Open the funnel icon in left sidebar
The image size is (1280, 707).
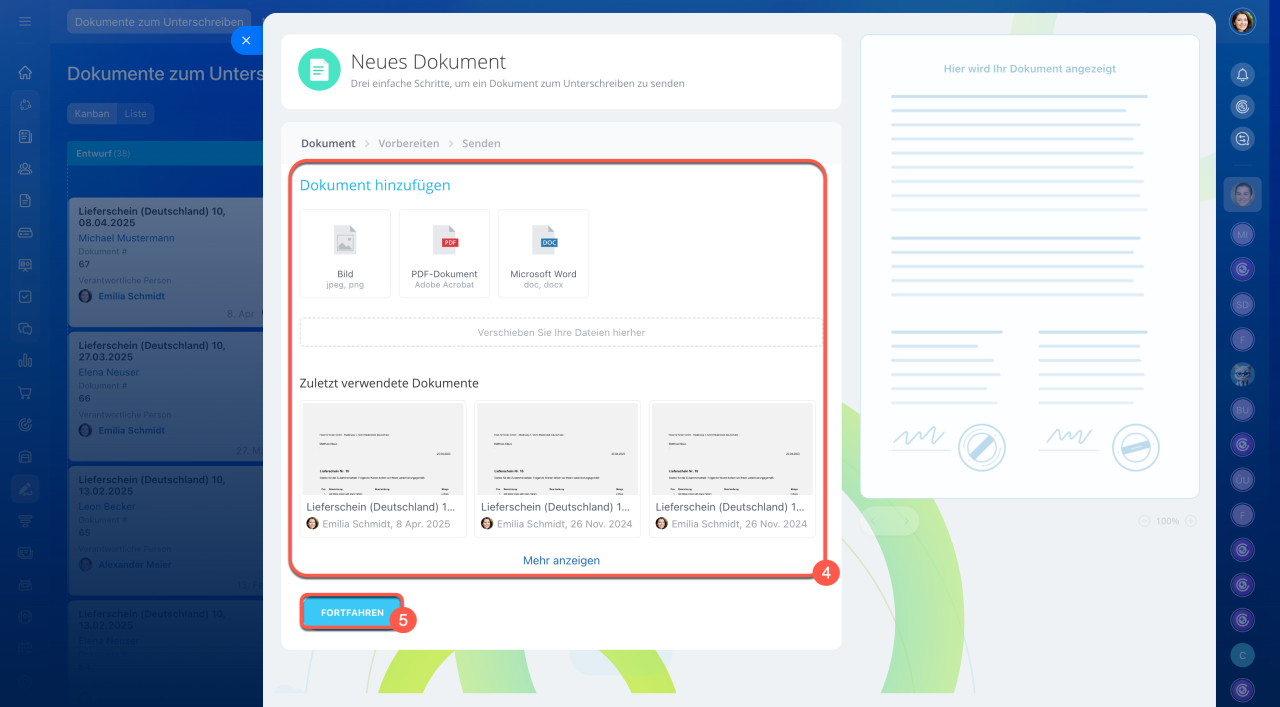(25, 520)
